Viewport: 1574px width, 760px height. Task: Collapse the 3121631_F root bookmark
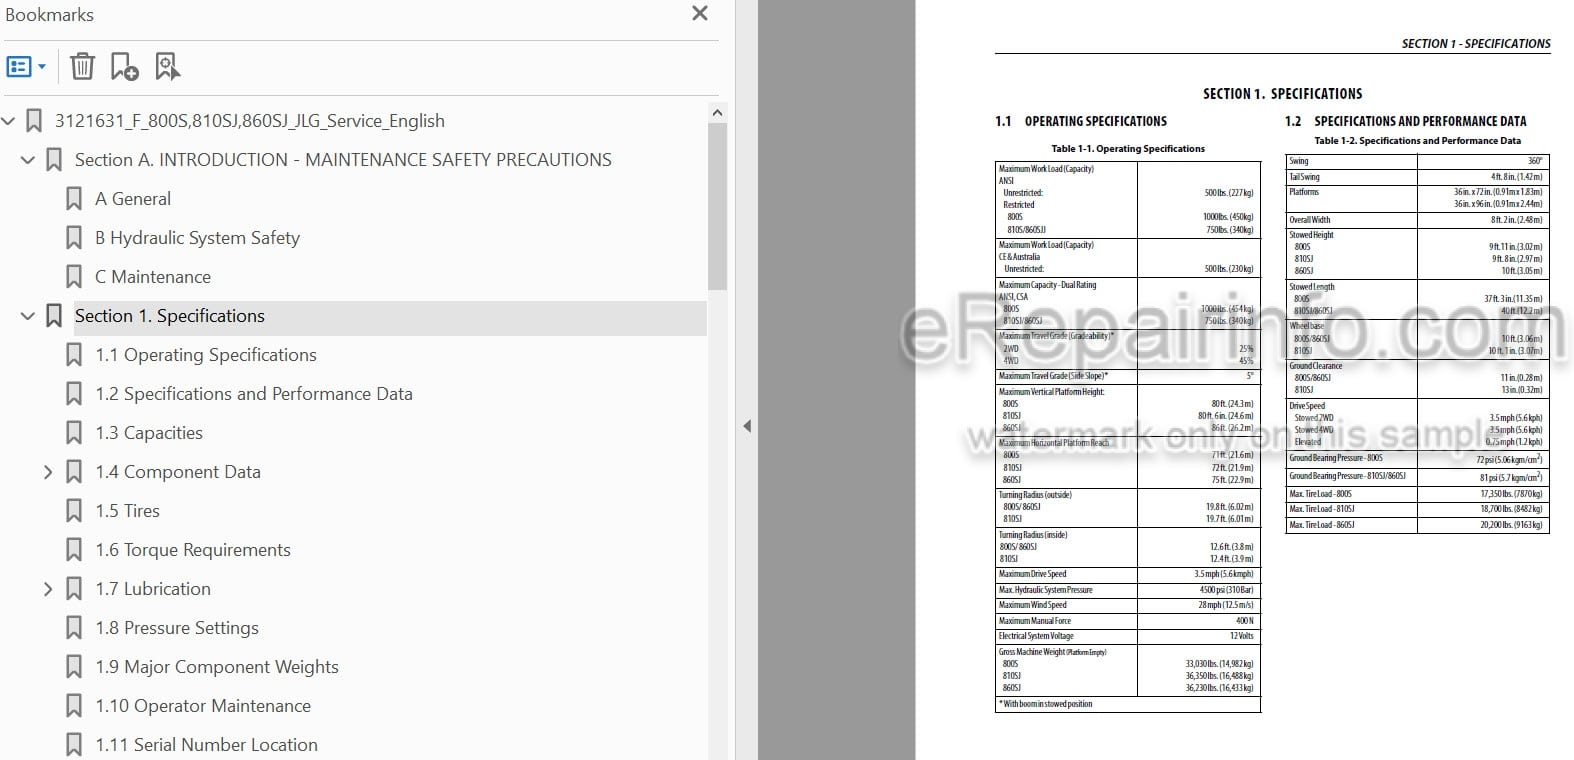tap(9, 121)
